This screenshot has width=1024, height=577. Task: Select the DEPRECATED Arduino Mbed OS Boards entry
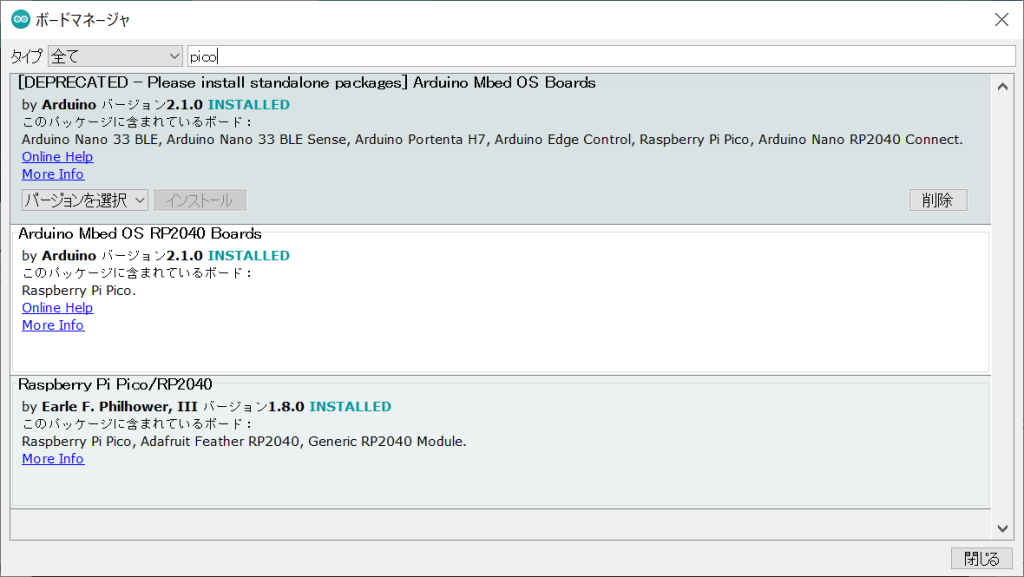600,120
